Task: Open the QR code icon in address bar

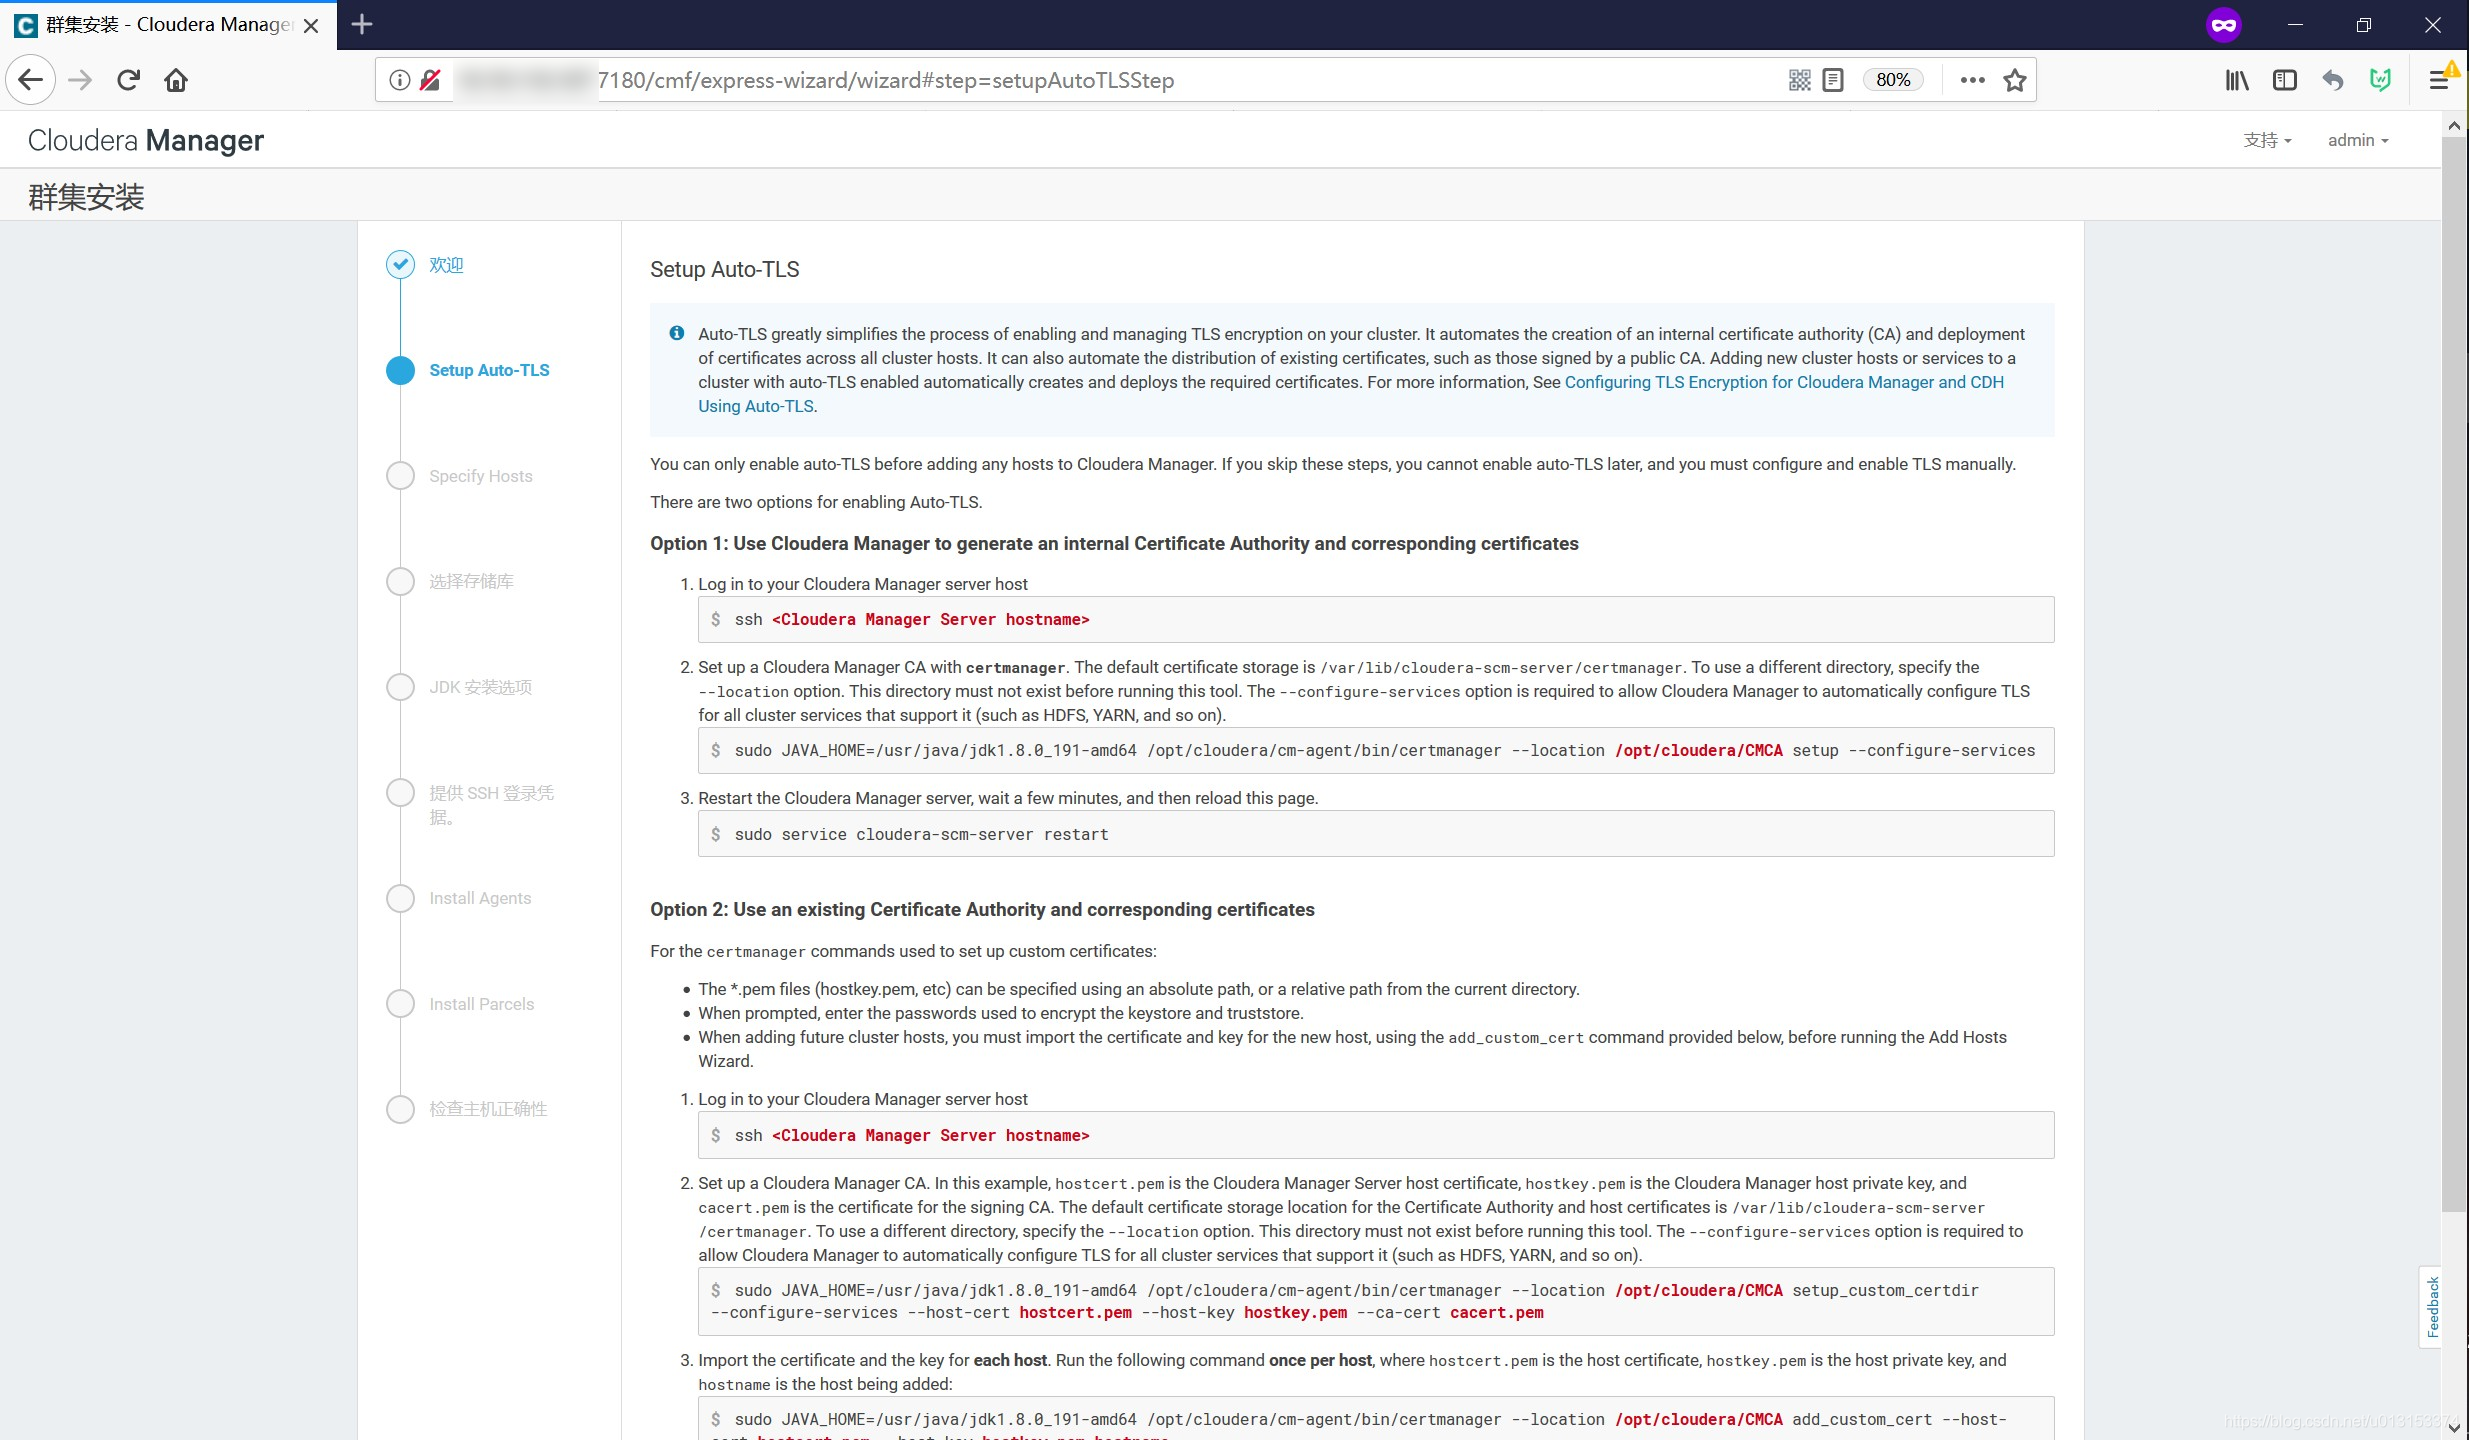Action: point(1799,80)
